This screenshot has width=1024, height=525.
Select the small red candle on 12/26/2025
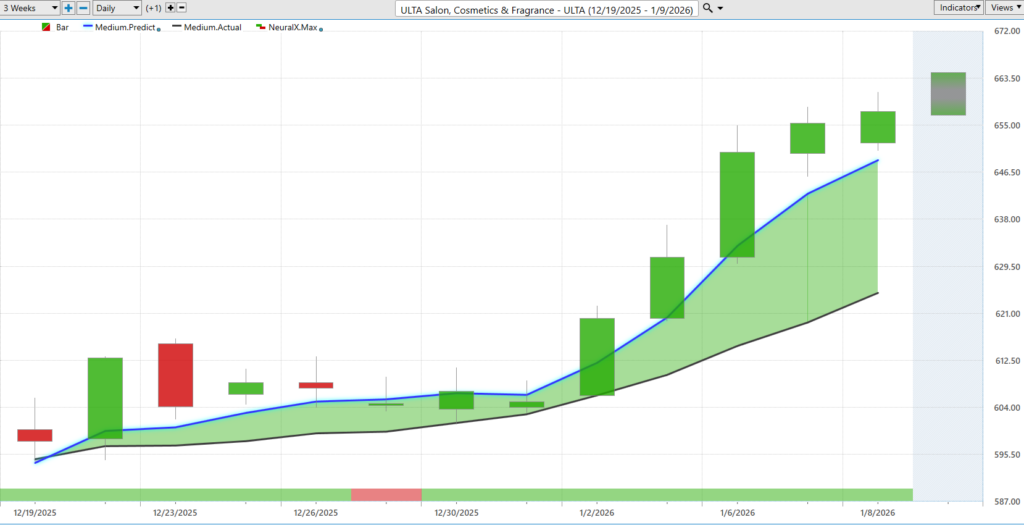click(x=315, y=385)
